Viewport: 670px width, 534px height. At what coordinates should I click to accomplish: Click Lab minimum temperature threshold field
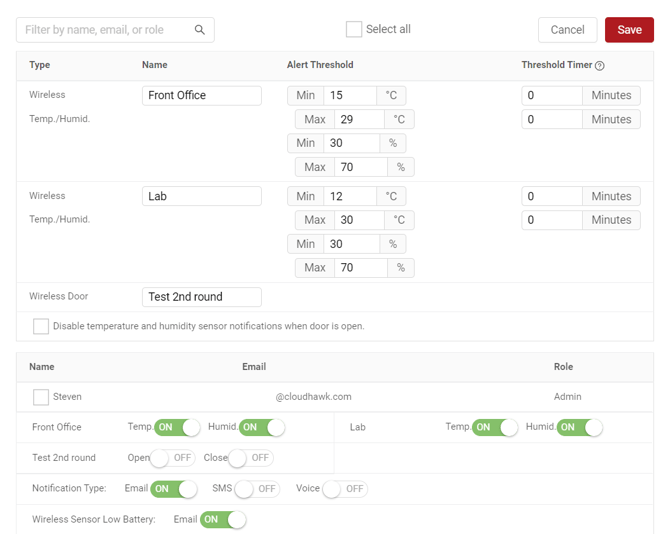[x=349, y=197]
